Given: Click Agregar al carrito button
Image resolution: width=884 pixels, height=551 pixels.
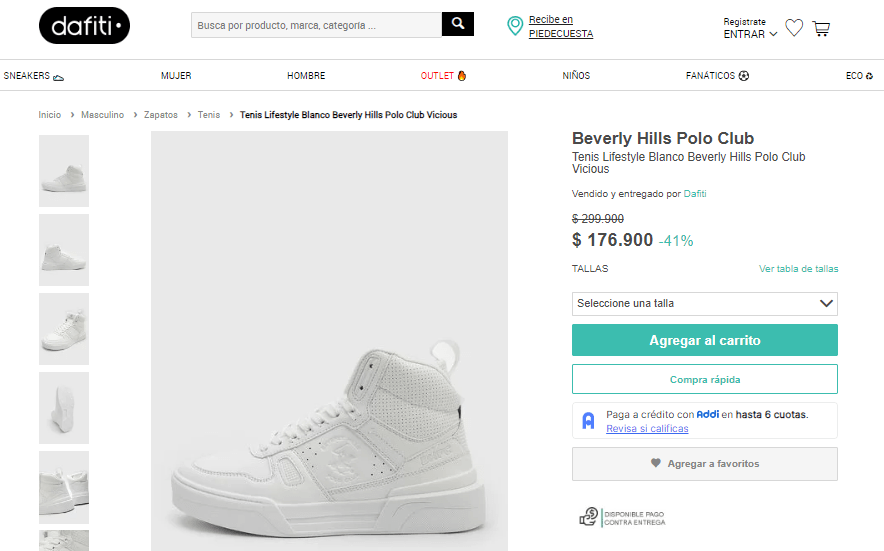Looking at the screenshot, I should point(704,340).
